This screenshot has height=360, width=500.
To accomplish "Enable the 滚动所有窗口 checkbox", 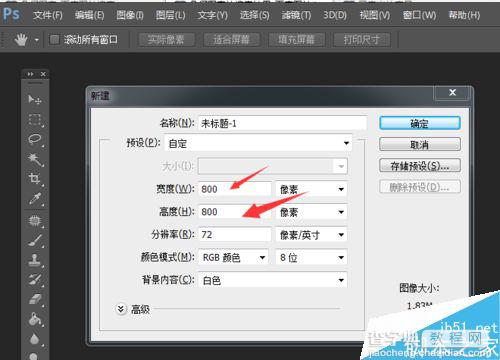I will (54, 40).
